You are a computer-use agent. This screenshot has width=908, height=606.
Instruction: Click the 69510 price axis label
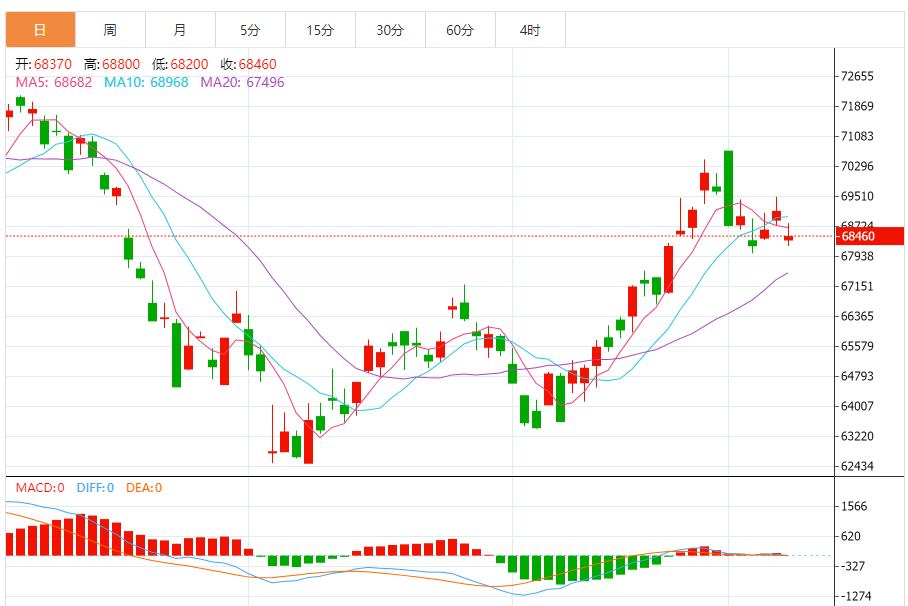[857, 196]
